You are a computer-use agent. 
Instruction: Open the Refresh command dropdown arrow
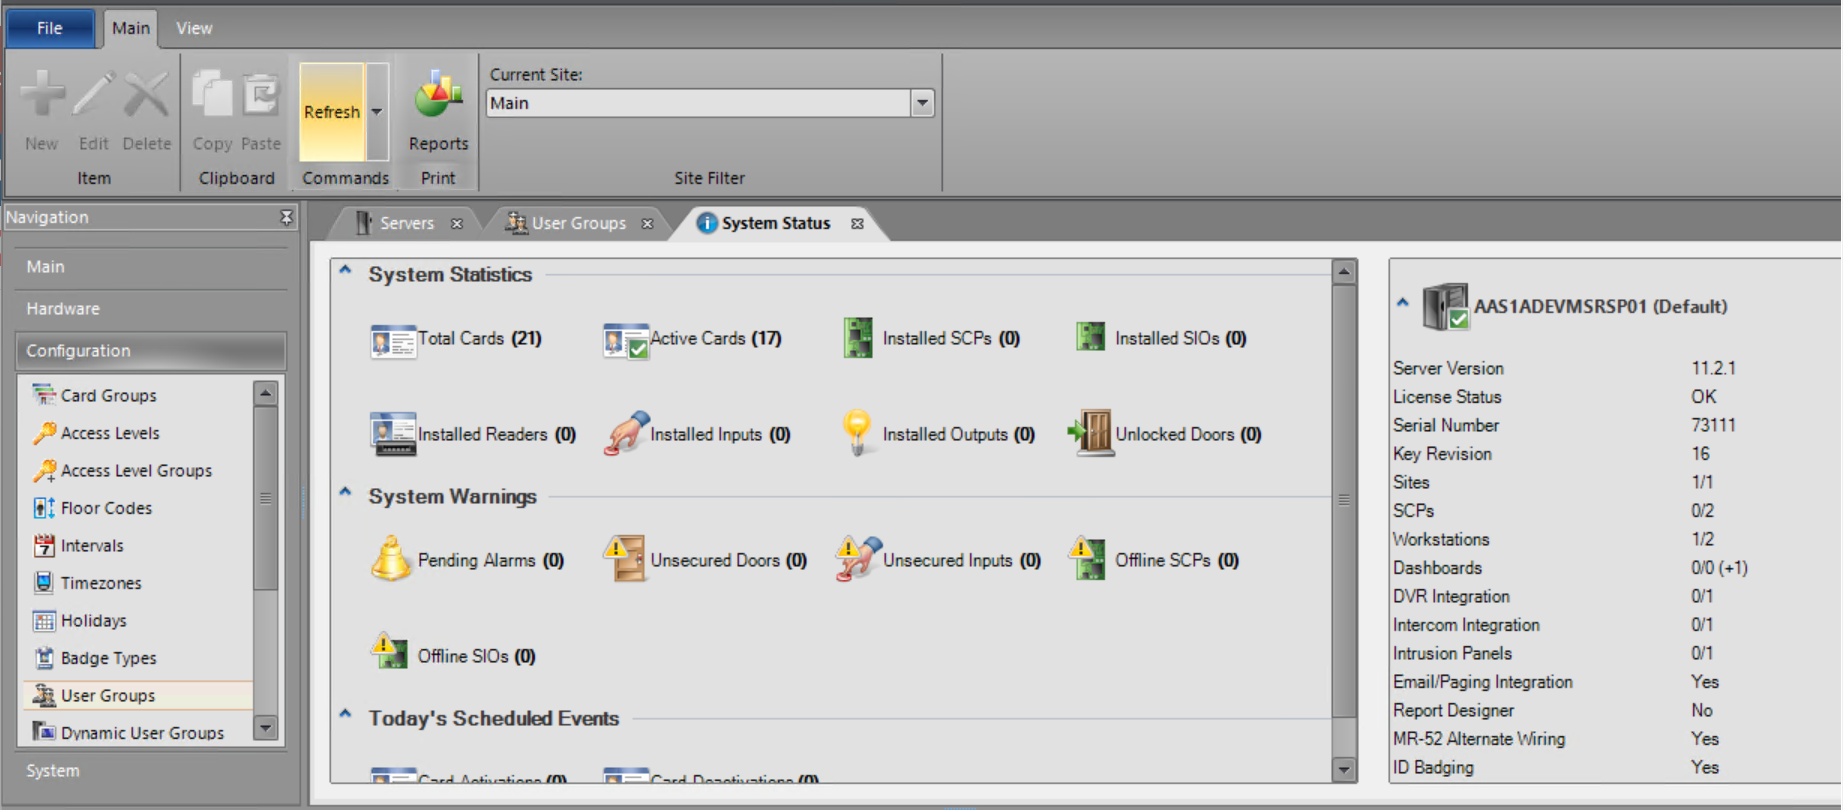click(377, 112)
